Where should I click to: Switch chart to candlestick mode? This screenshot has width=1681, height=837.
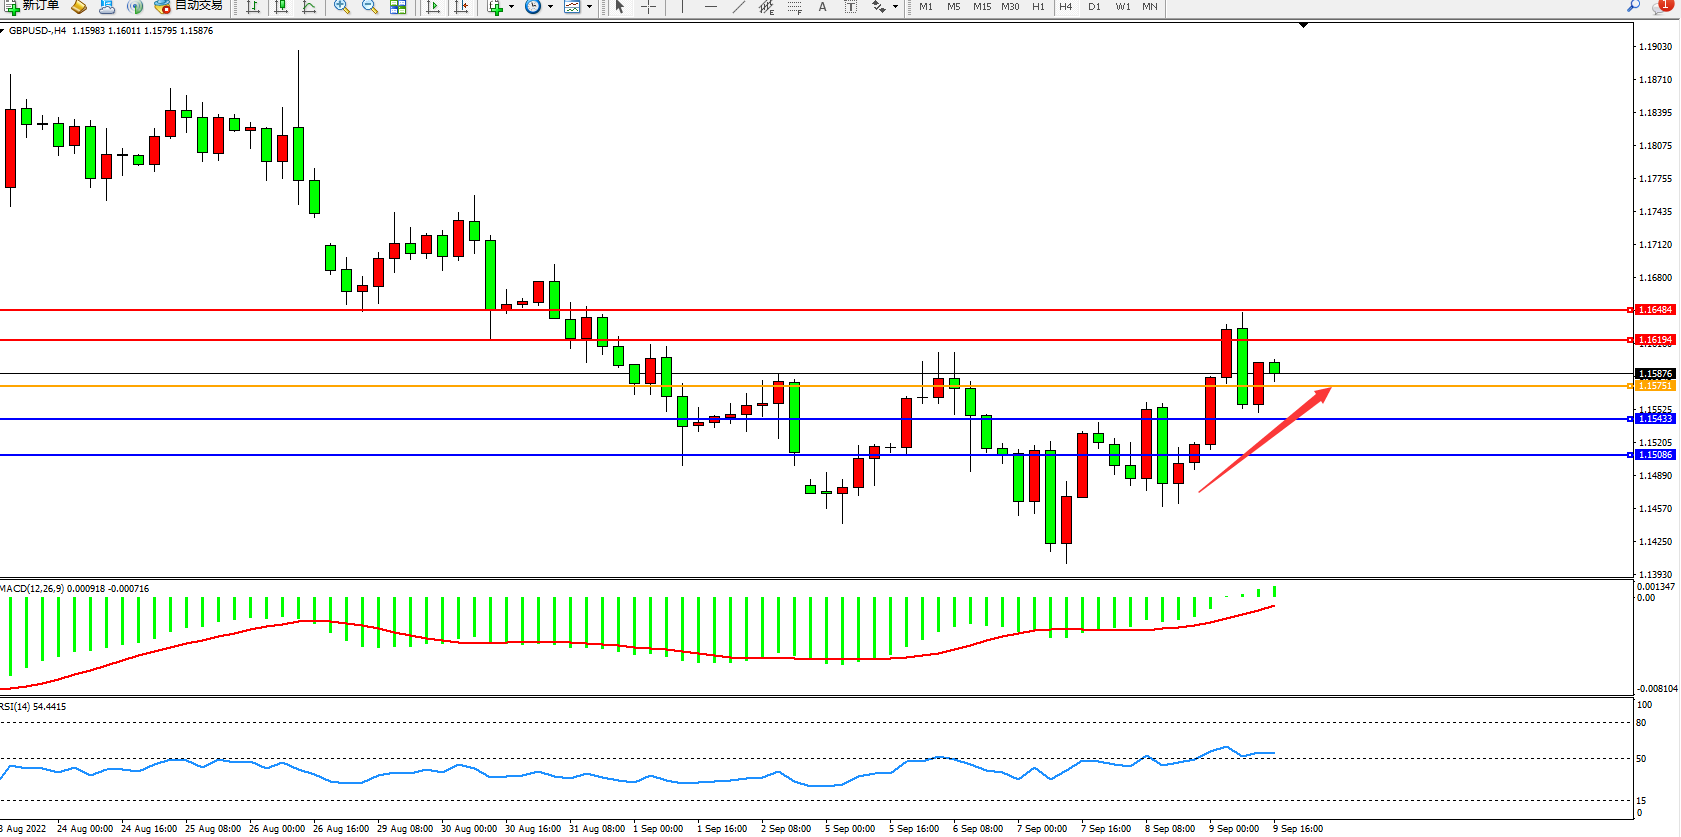point(281,7)
